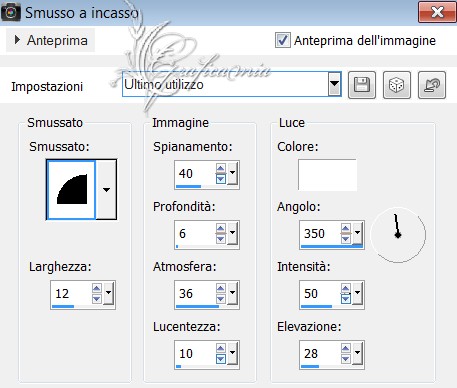Open the Angolo slider dropdown arrow
Viewport: 457px width, 388px height.
click(357, 232)
